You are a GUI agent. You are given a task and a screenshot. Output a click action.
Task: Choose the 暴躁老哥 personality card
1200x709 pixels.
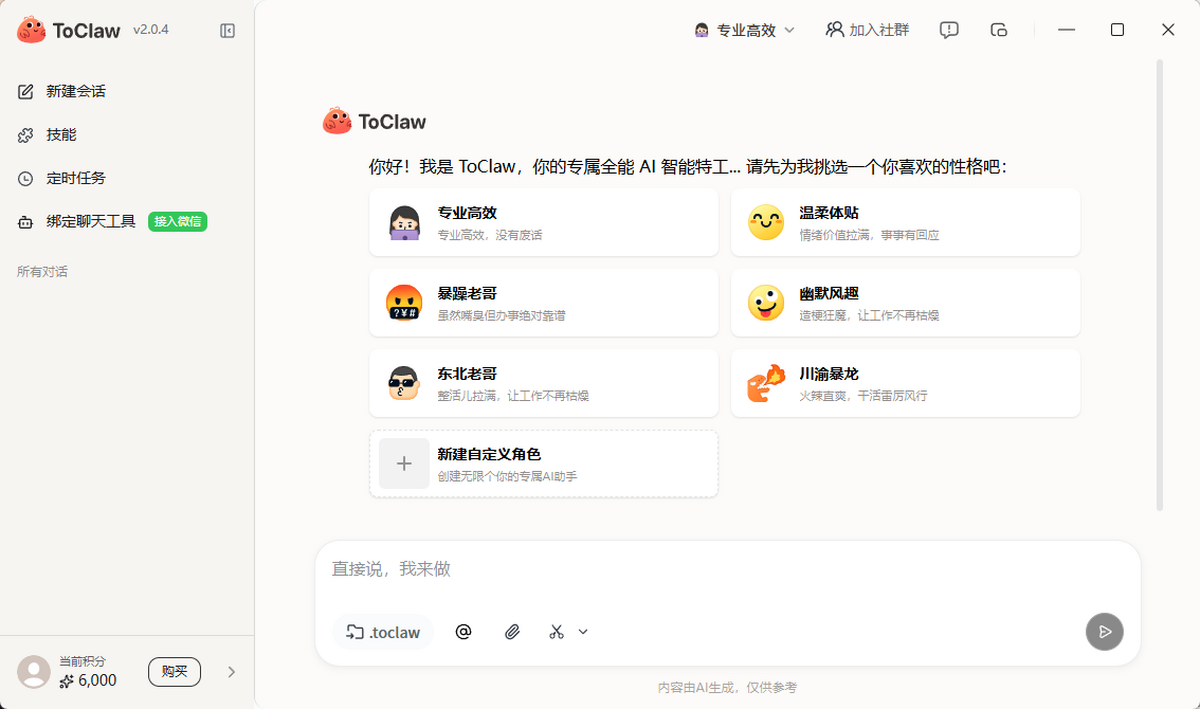pyautogui.click(x=543, y=303)
